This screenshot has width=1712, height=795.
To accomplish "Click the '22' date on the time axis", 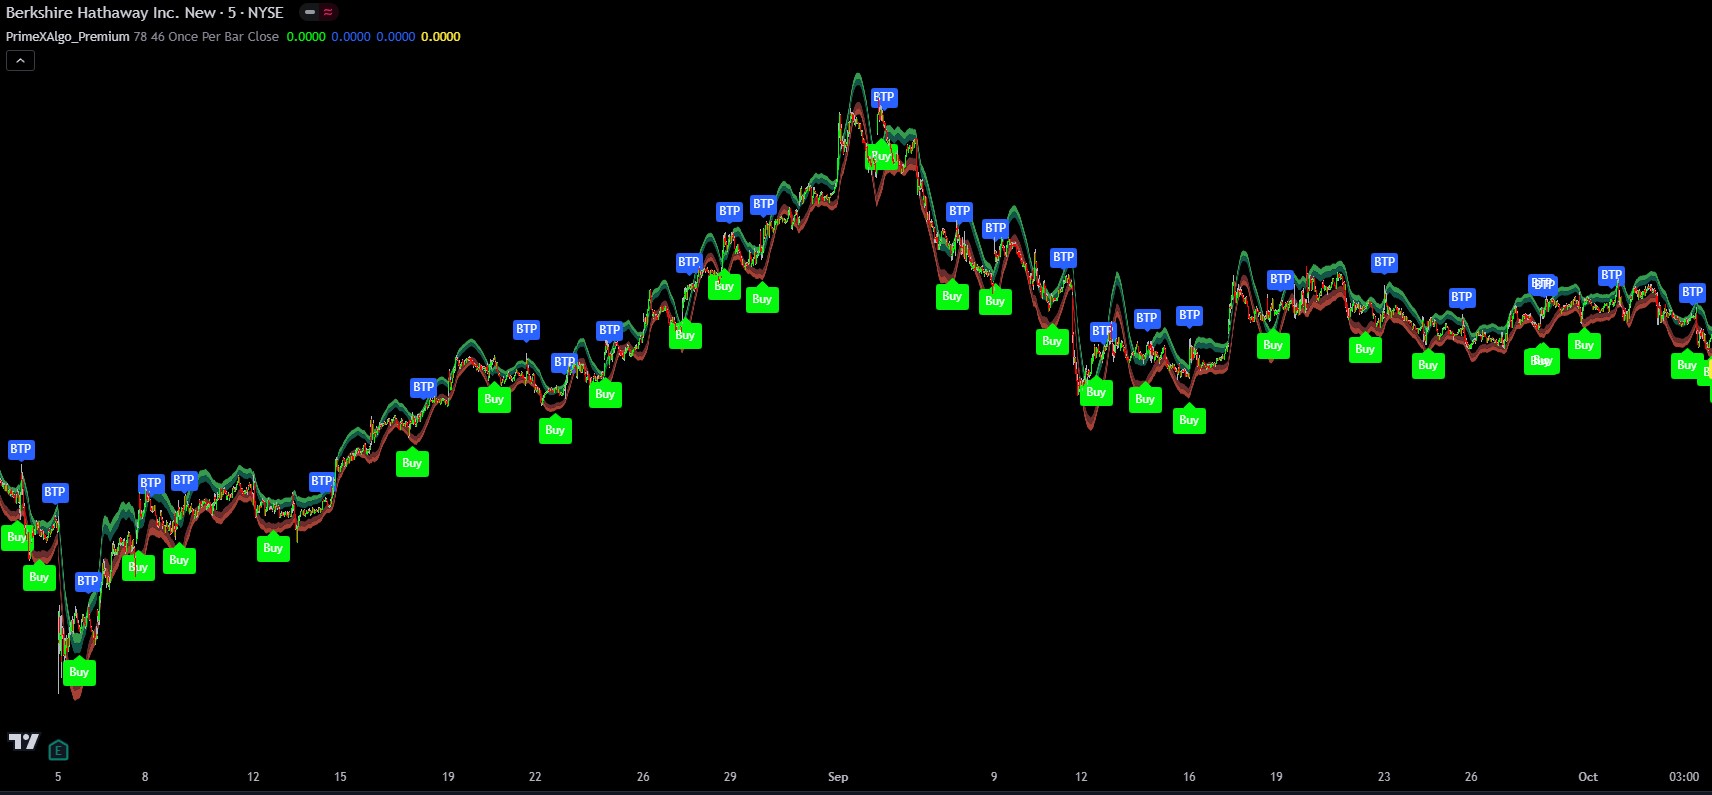I will point(535,777).
